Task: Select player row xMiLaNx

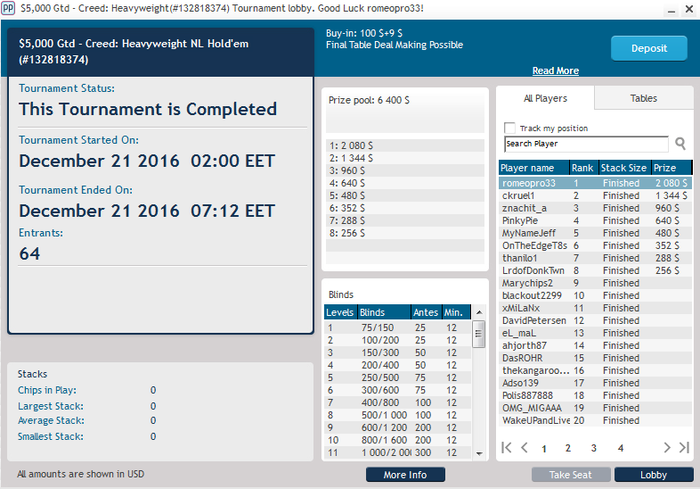Action: (595, 308)
